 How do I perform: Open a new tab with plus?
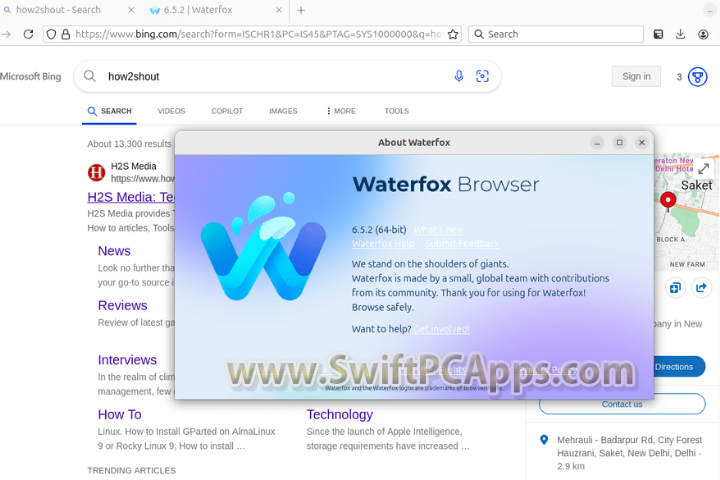tap(301, 10)
